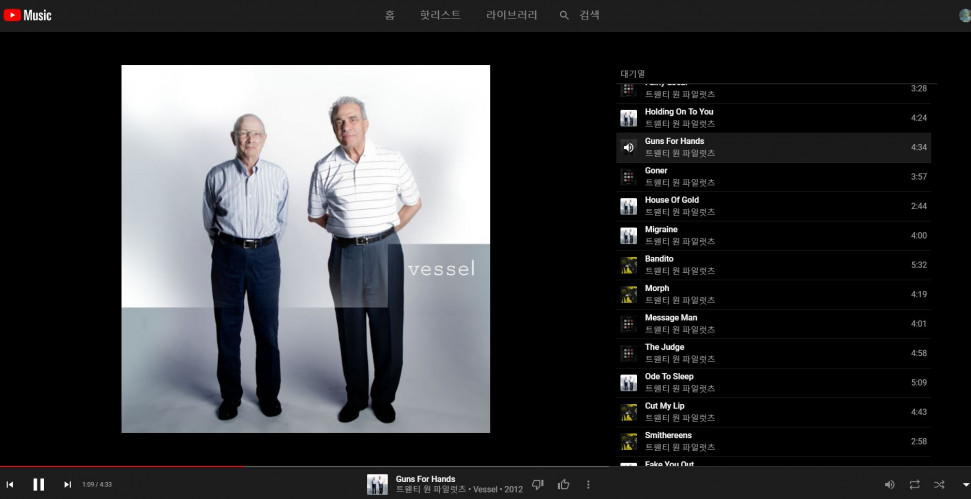Play House Of Gold from queue
This screenshot has width=971, height=499.
(x=773, y=206)
